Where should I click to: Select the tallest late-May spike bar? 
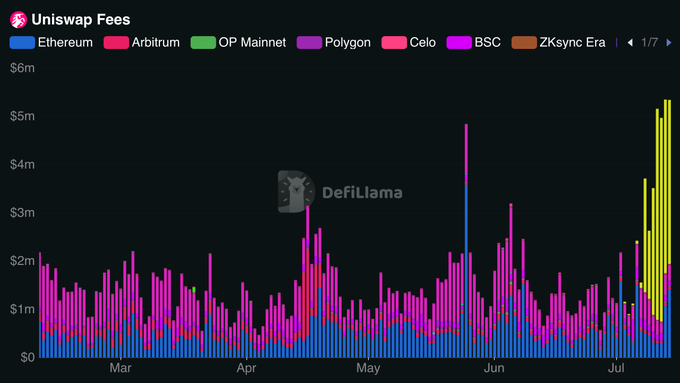pyautogui.click(x=466, y=241)
